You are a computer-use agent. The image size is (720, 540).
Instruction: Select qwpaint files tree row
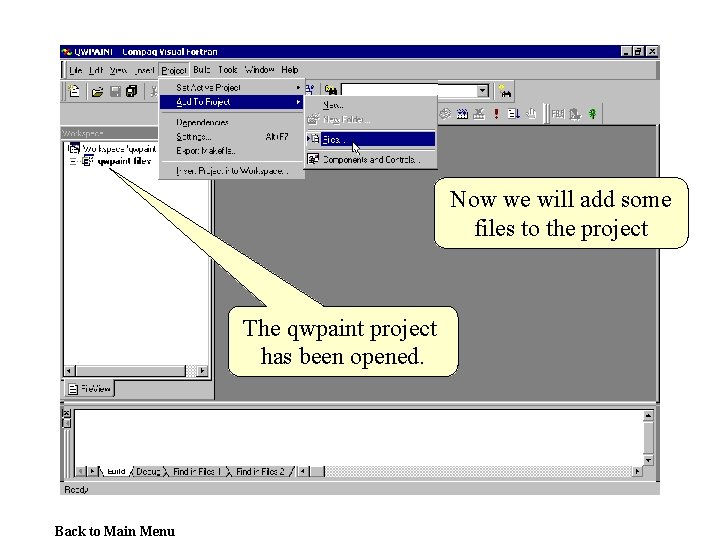pos(117,161)
